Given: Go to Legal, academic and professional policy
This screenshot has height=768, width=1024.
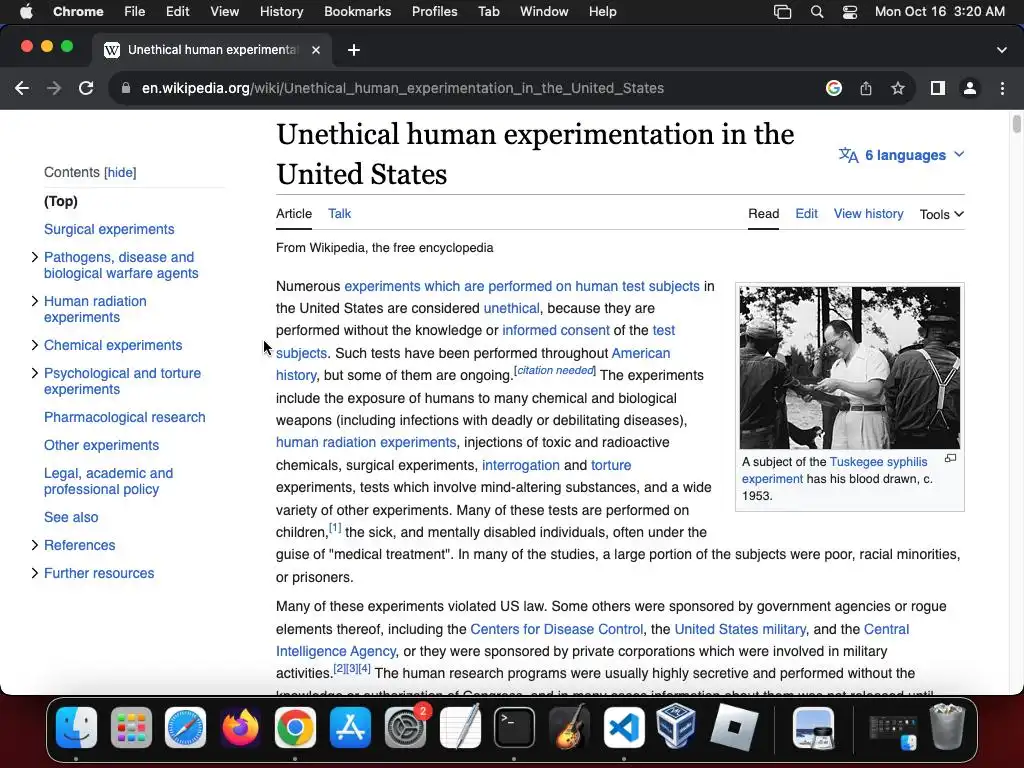Looking at the screenshot, I should click(108, 481).
